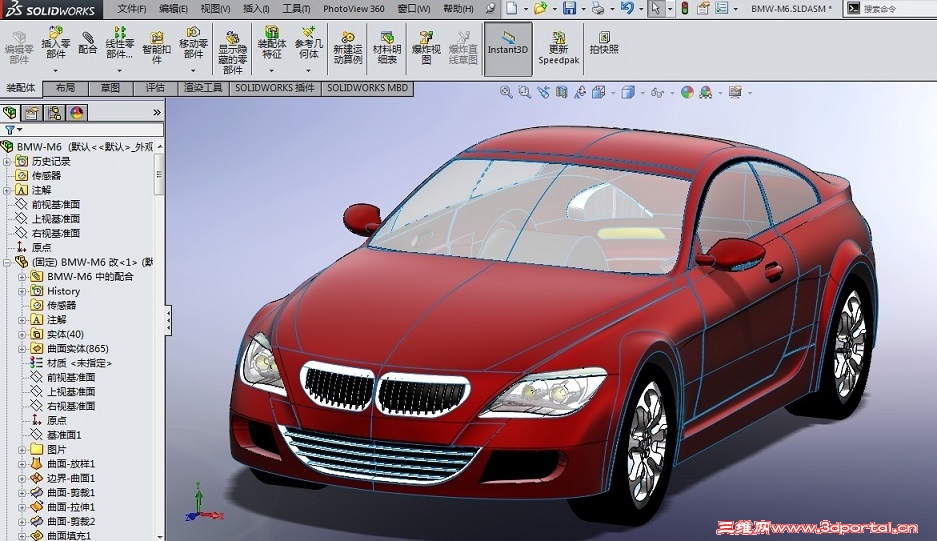The height and width of the screenshot is (541, 937).
Task: Open the dropdown arrow under 插入零部件
Action: (56, 71)
